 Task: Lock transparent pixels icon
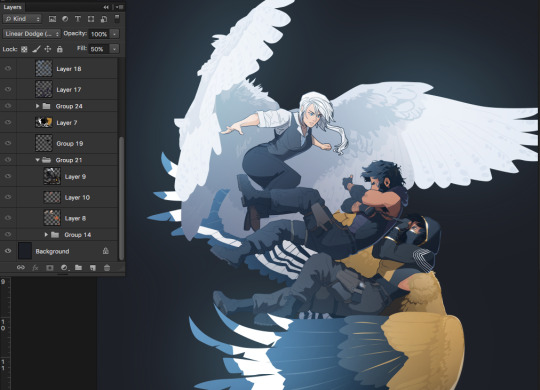point(24,49)
